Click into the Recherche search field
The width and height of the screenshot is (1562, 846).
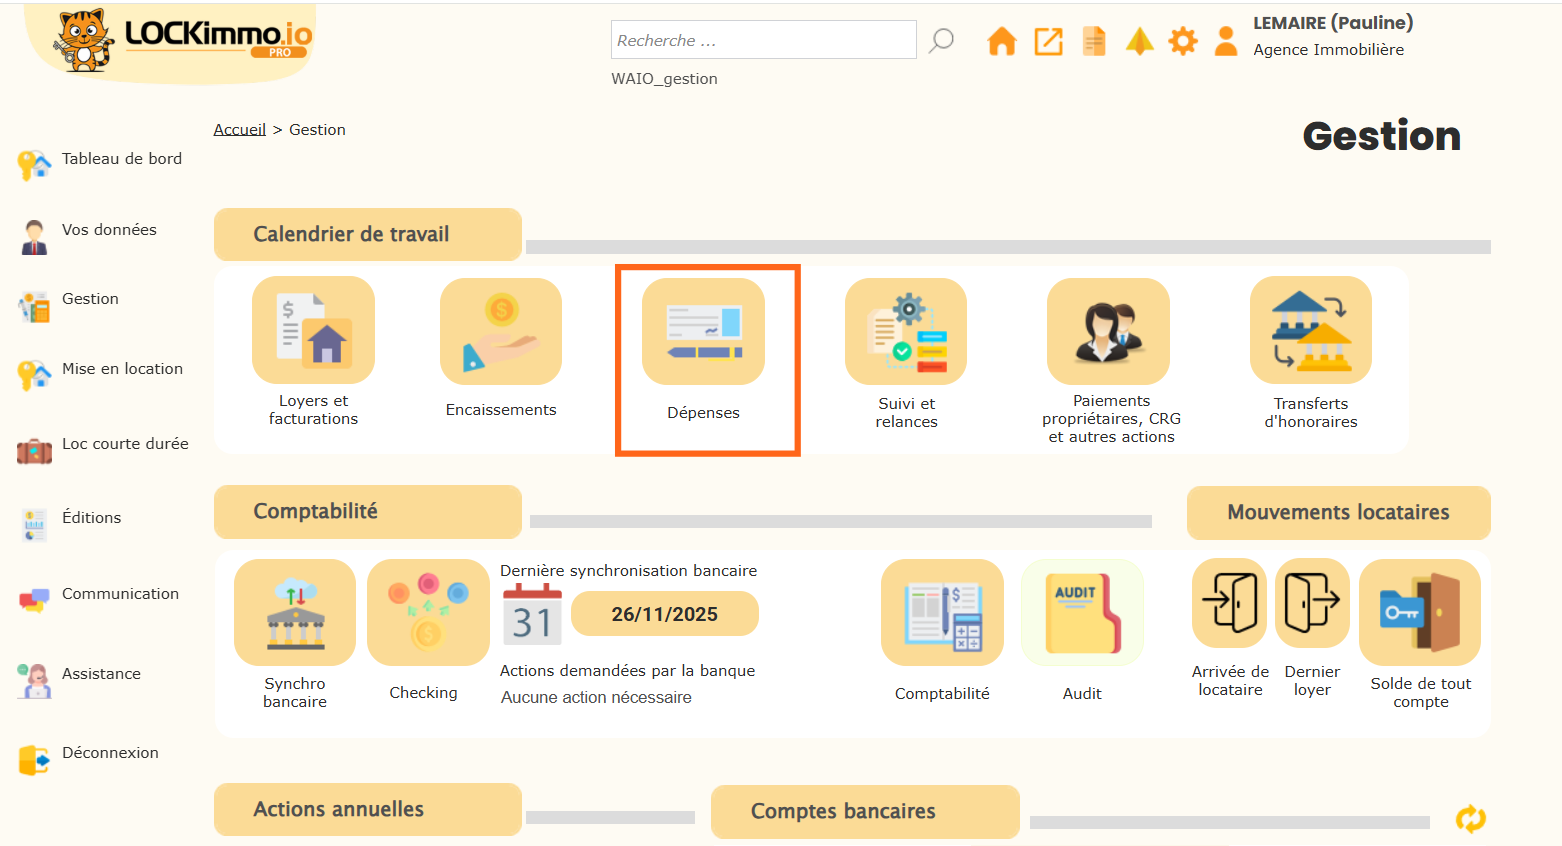[x=763, y=40]
